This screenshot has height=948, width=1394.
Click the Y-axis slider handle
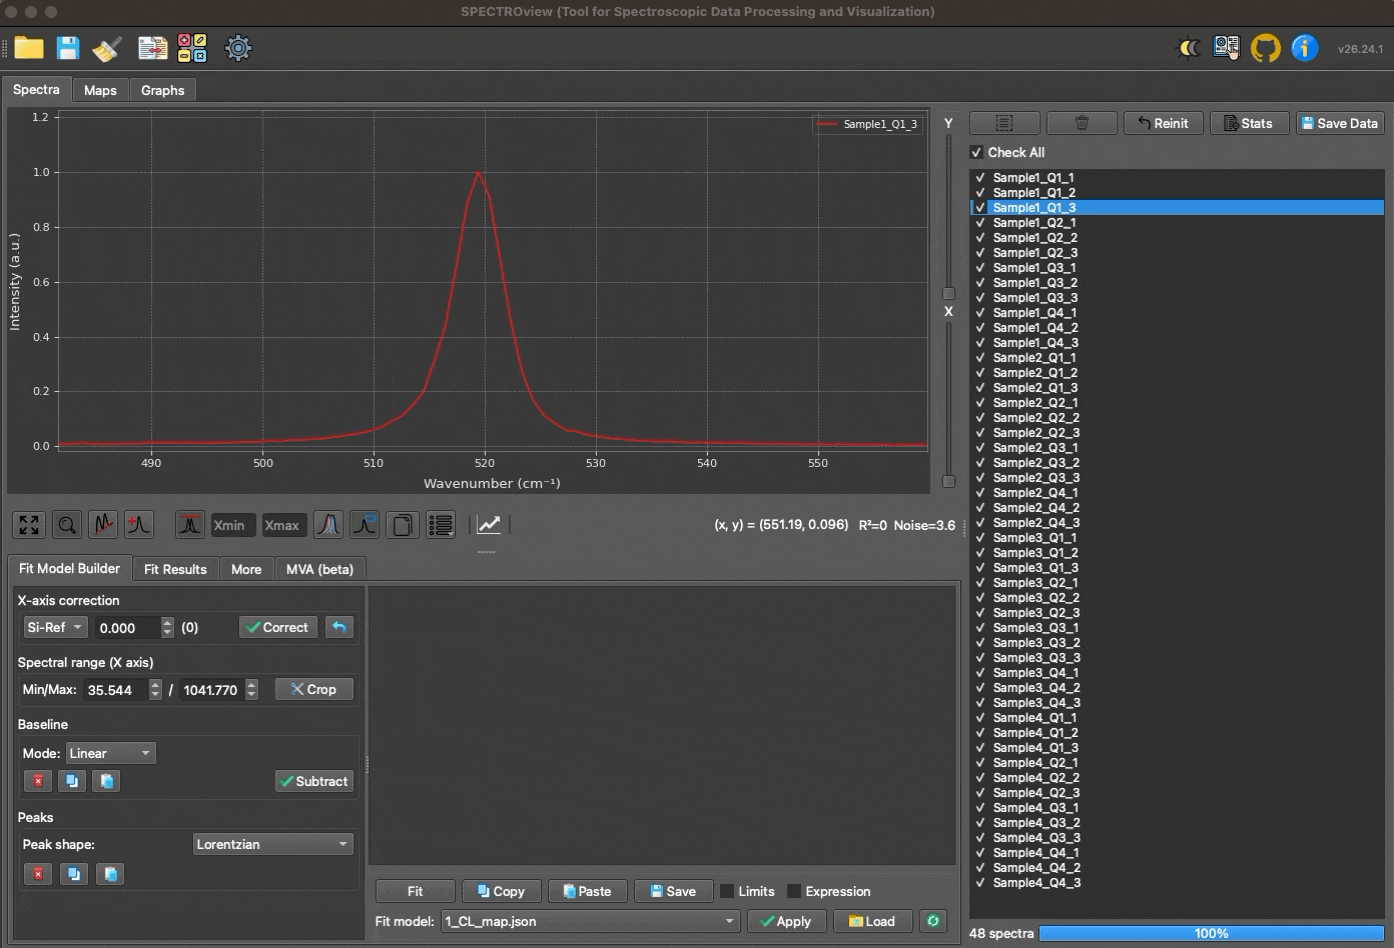[x=949, y=293]
